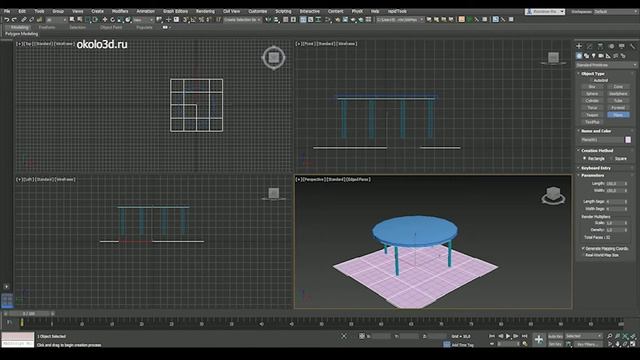Open the selection filter dropdown
This screenshot has height=360, width=640.
(56, 20)
